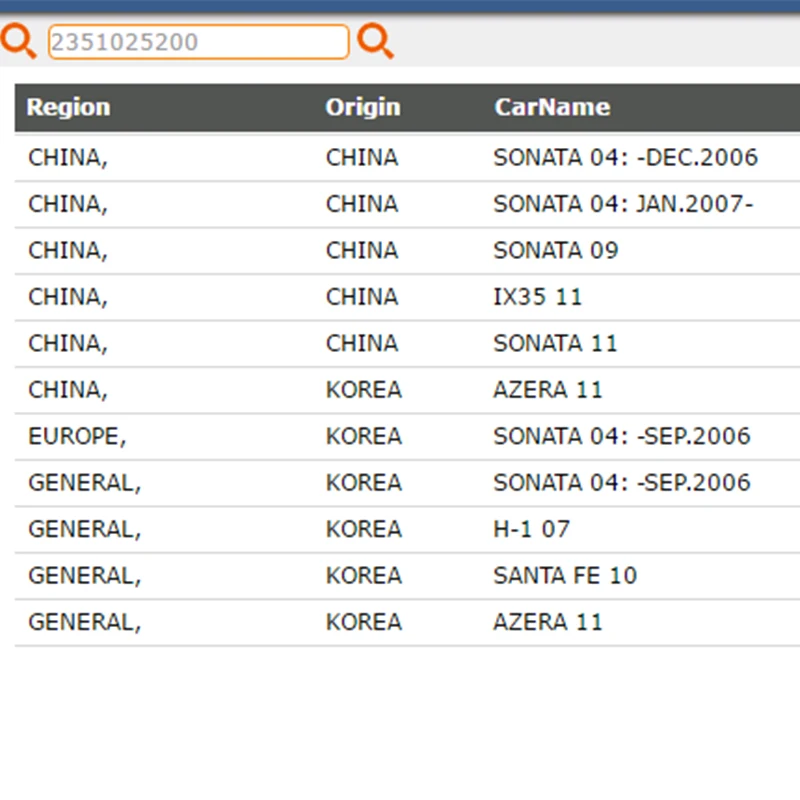Click CHINA, region in IX35 11 row

(68, 297)
